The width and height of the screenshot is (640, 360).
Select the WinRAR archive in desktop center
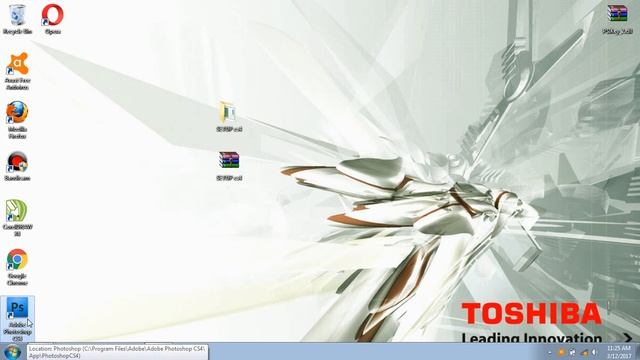229,166
